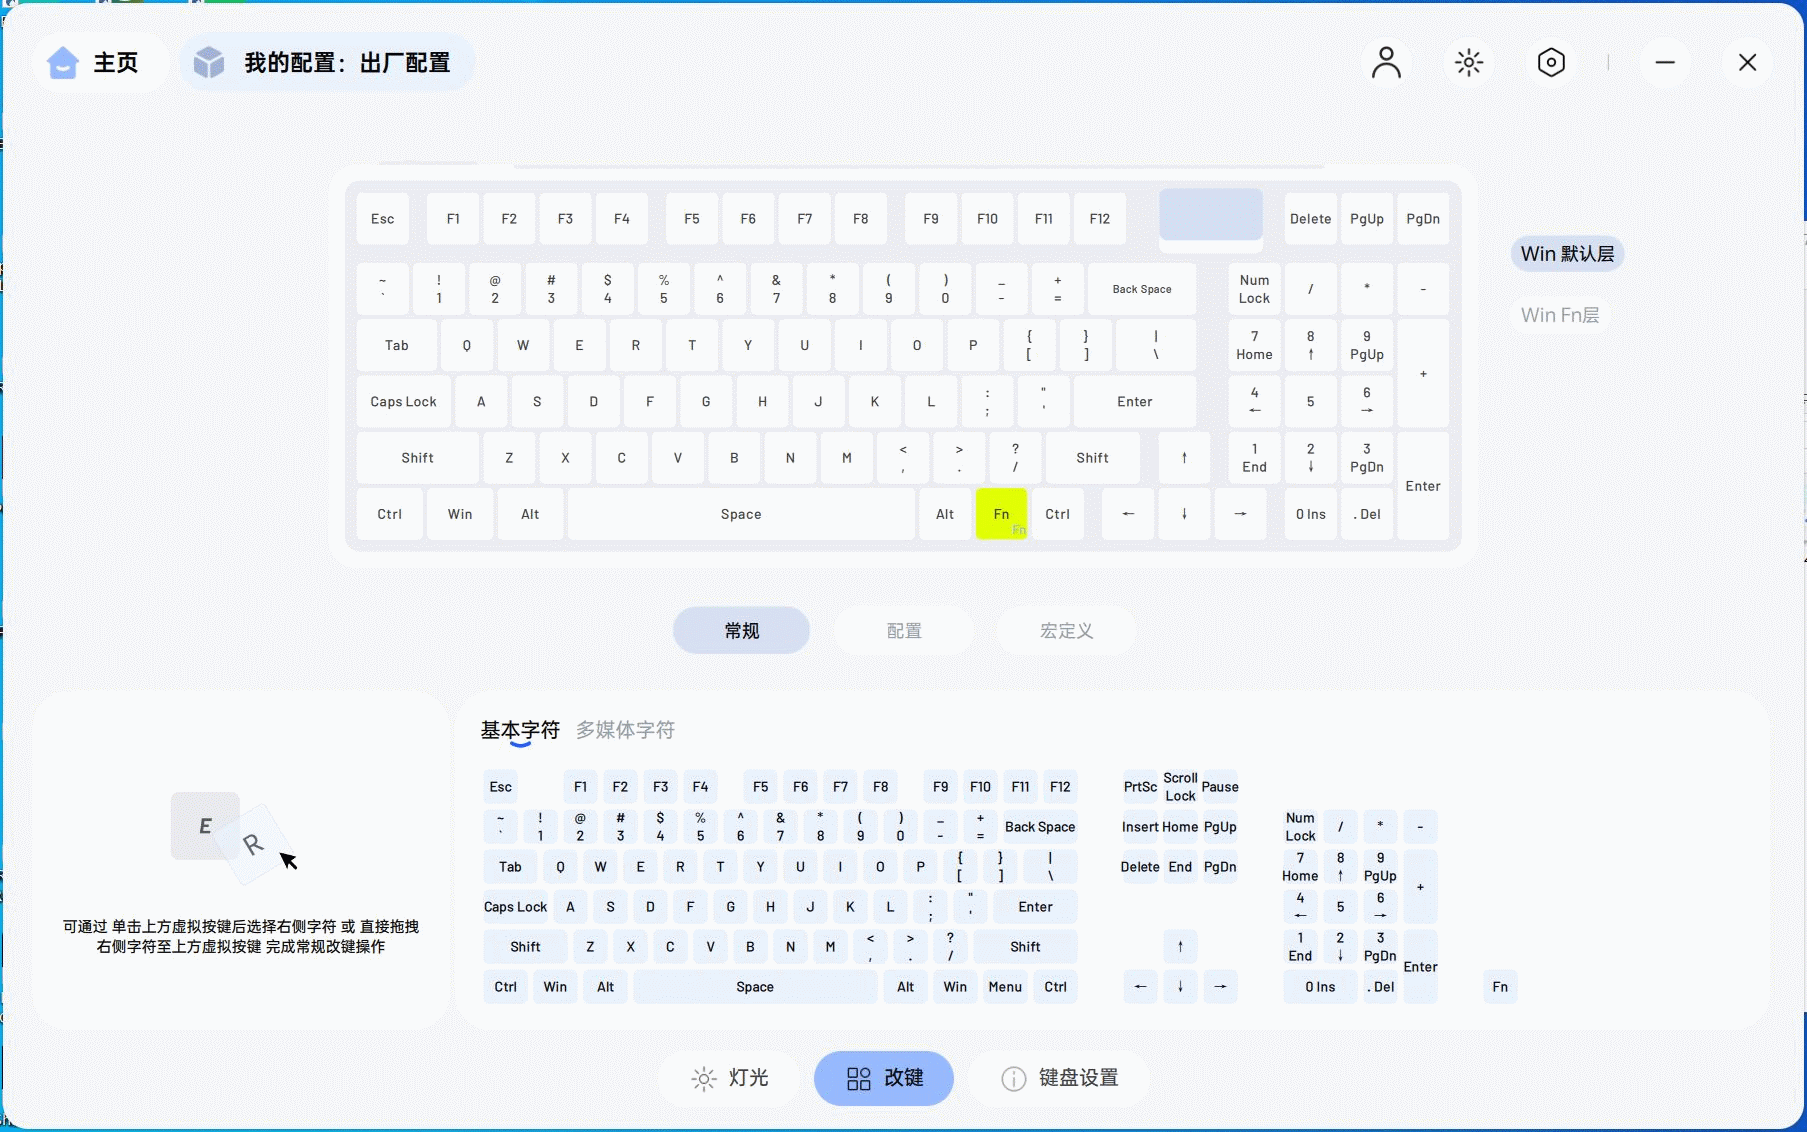Open the hexagon settings icon
This screenshot has width=1807, height=1132.
[x=1550, y=62]
